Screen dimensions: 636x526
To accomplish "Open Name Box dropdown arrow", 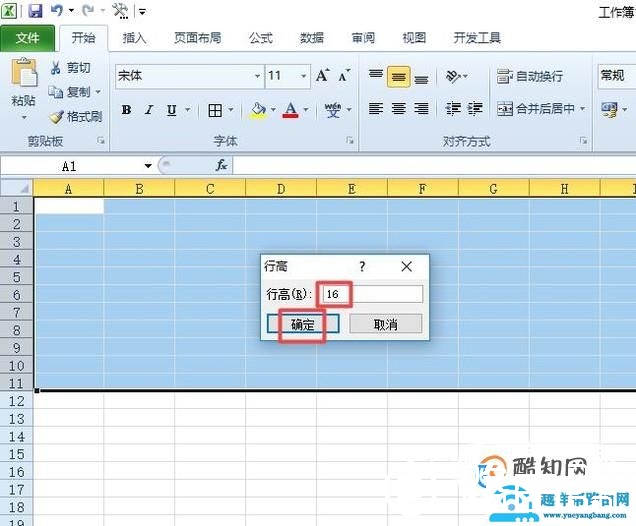I will (148, 165).
